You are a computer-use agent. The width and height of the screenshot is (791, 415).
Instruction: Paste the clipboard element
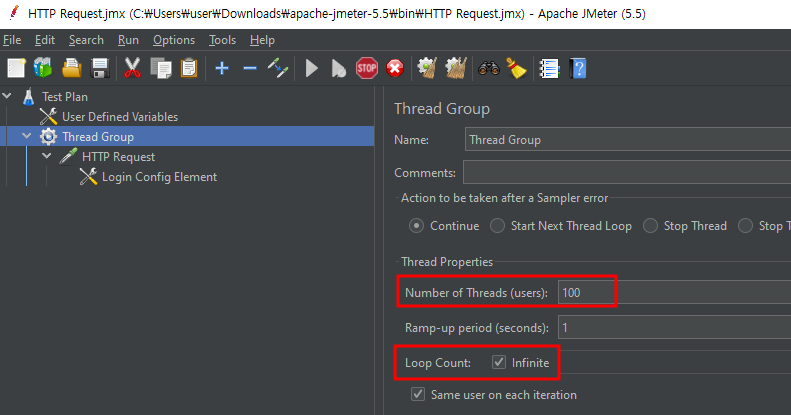pos(189,68)
